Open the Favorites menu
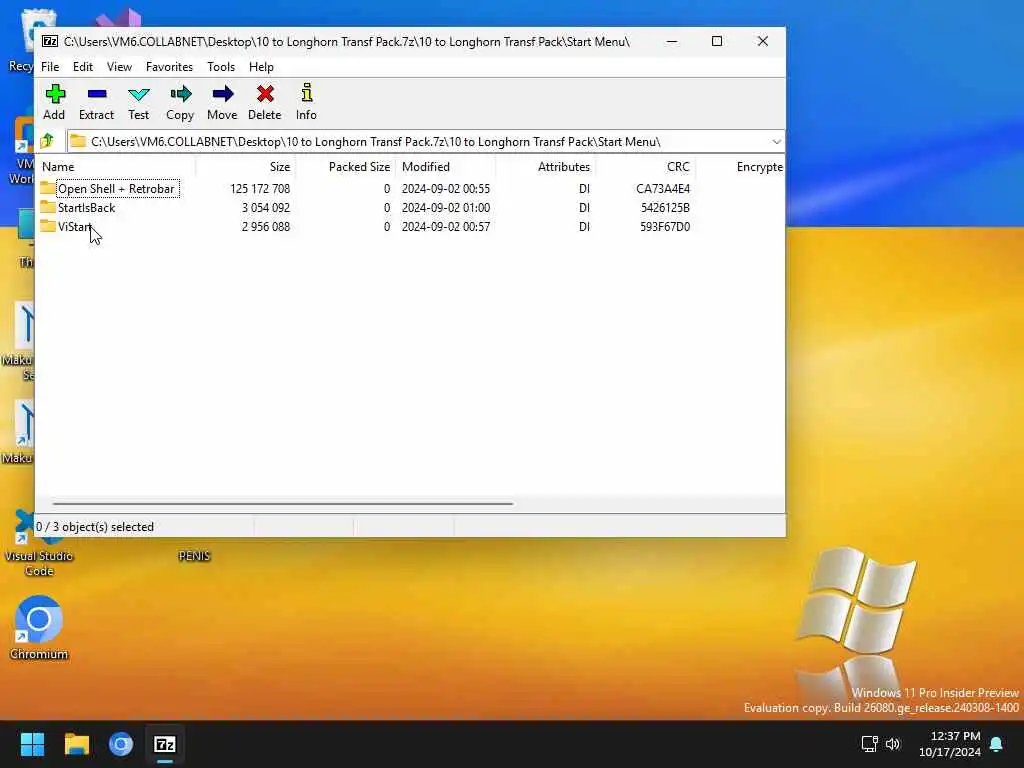The width and height of the screenshot is (1024, 768). (x=169, y=67)
